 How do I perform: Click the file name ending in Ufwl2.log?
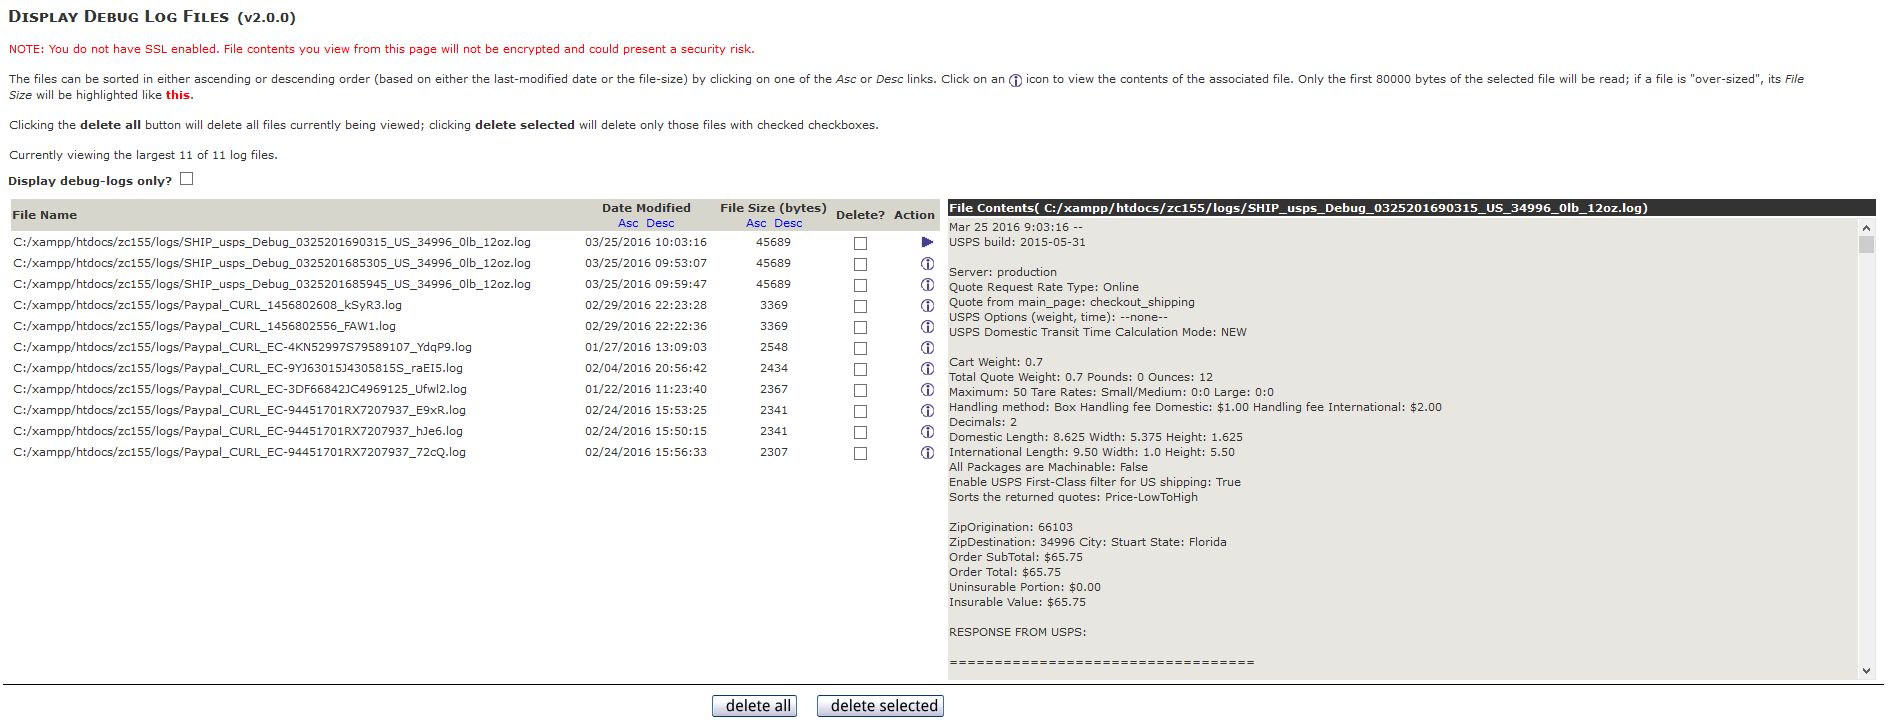(x=240, y=389)
